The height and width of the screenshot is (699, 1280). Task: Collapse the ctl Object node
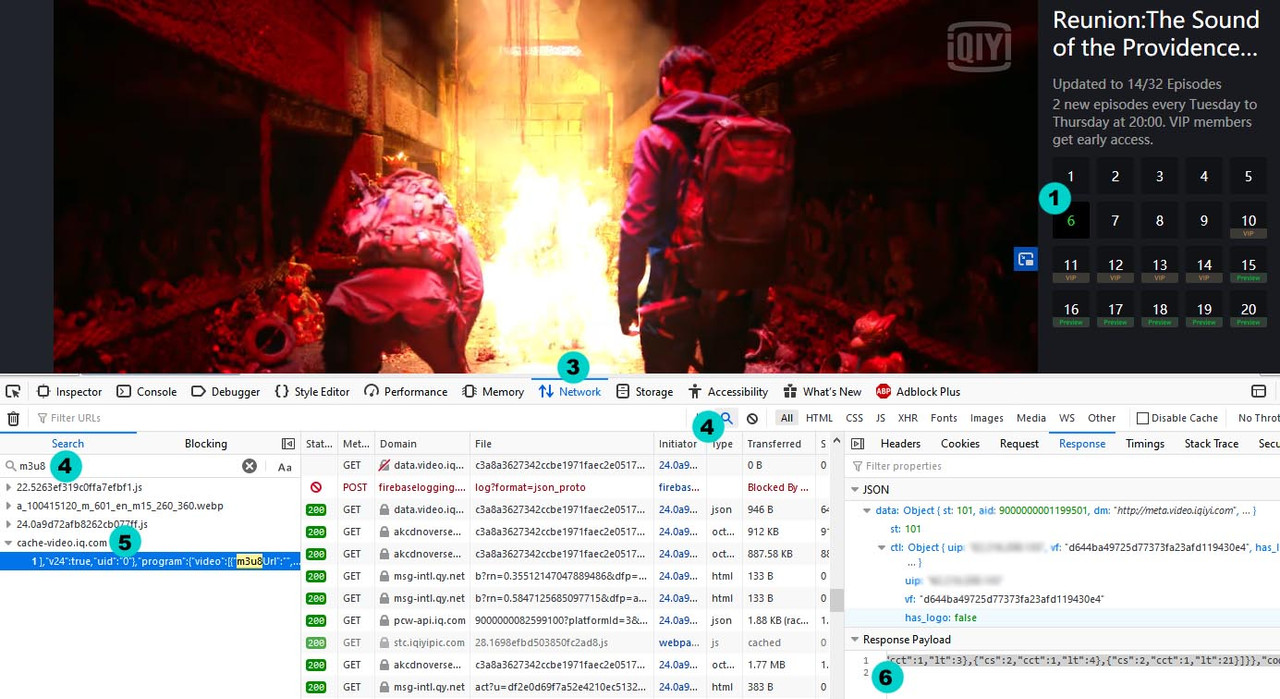[x=882, y=547]
